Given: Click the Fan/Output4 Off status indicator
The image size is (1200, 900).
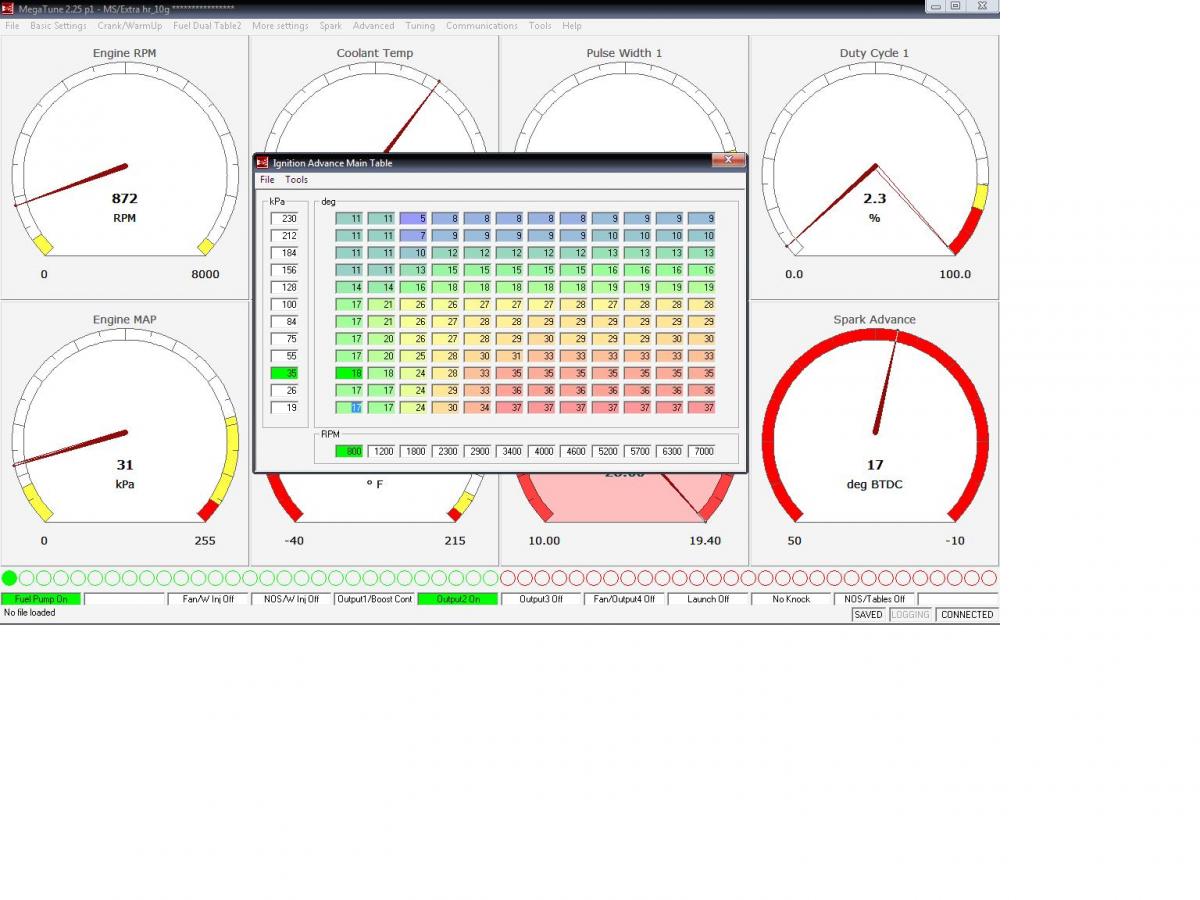Looking at the screenshot, I should (x=624, y=599).
